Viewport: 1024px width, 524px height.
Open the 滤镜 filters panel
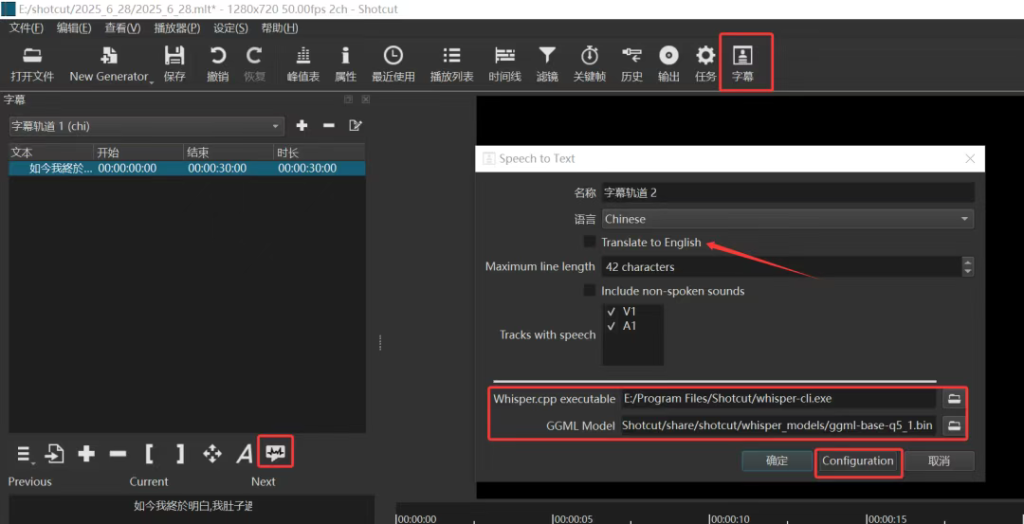click(547, 64)
